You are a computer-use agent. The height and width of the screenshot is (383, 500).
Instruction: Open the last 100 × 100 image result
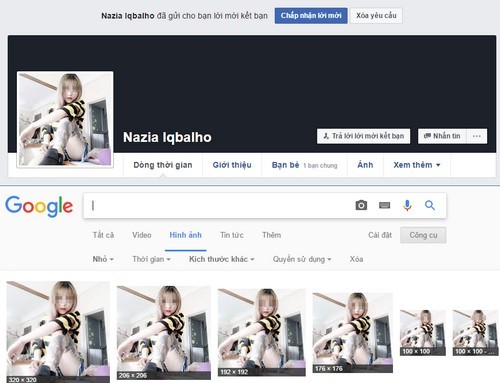475,333
